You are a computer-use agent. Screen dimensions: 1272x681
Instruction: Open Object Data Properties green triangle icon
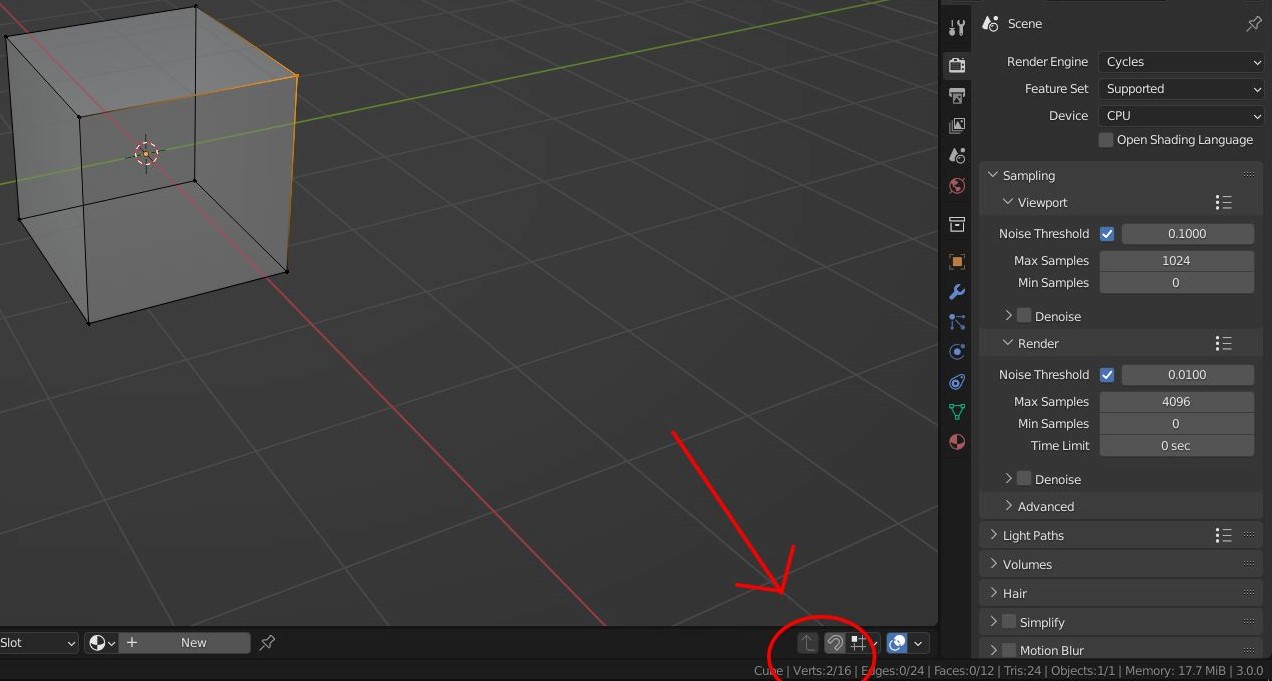click(x=957, y=411)
